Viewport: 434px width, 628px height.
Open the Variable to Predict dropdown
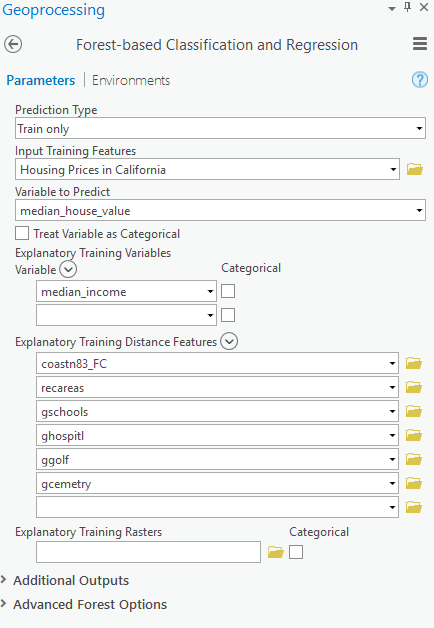tap(220, 210)
